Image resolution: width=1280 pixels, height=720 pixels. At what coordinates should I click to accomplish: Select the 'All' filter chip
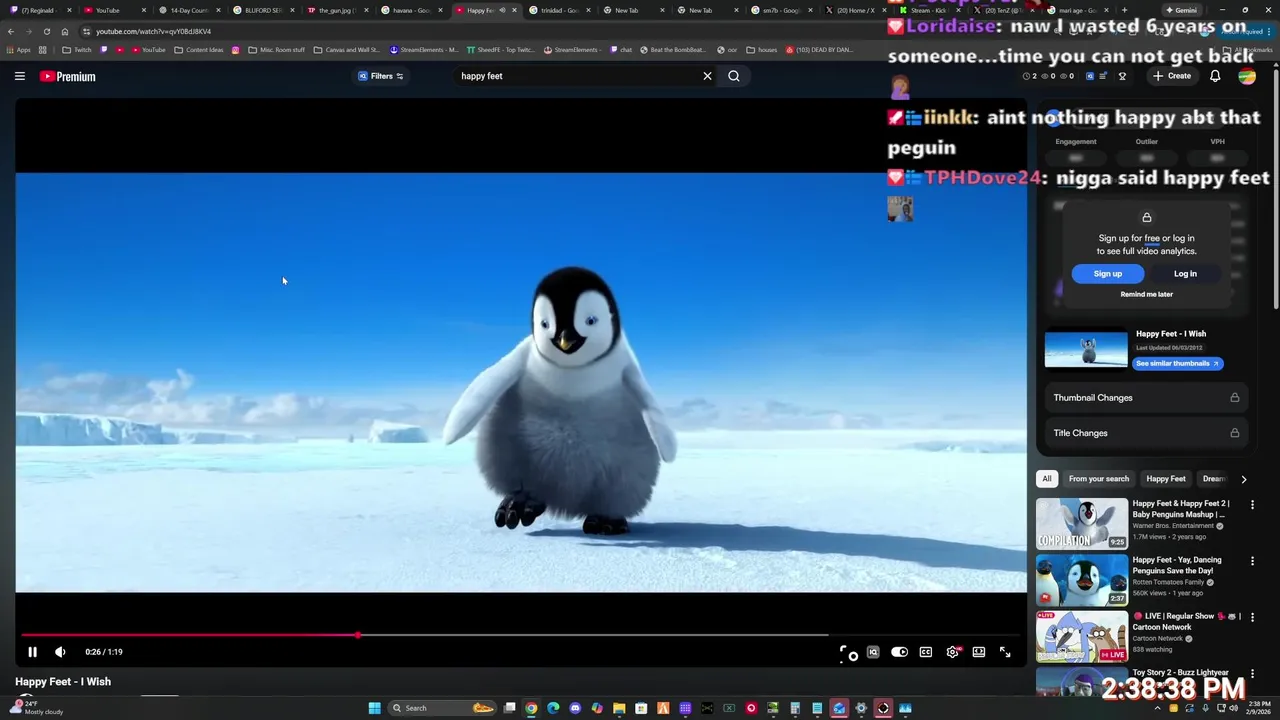point(1047,479)
